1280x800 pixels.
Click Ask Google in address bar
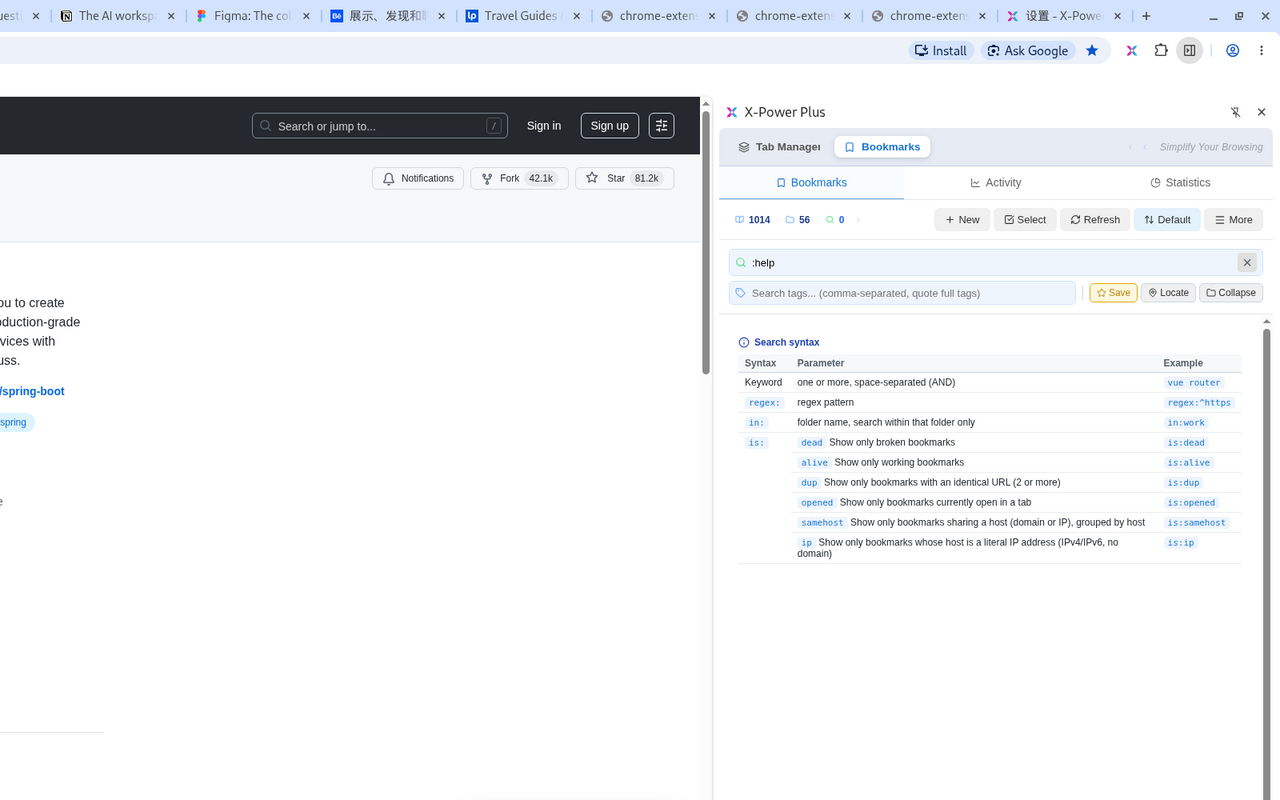tap(1027, 51)
